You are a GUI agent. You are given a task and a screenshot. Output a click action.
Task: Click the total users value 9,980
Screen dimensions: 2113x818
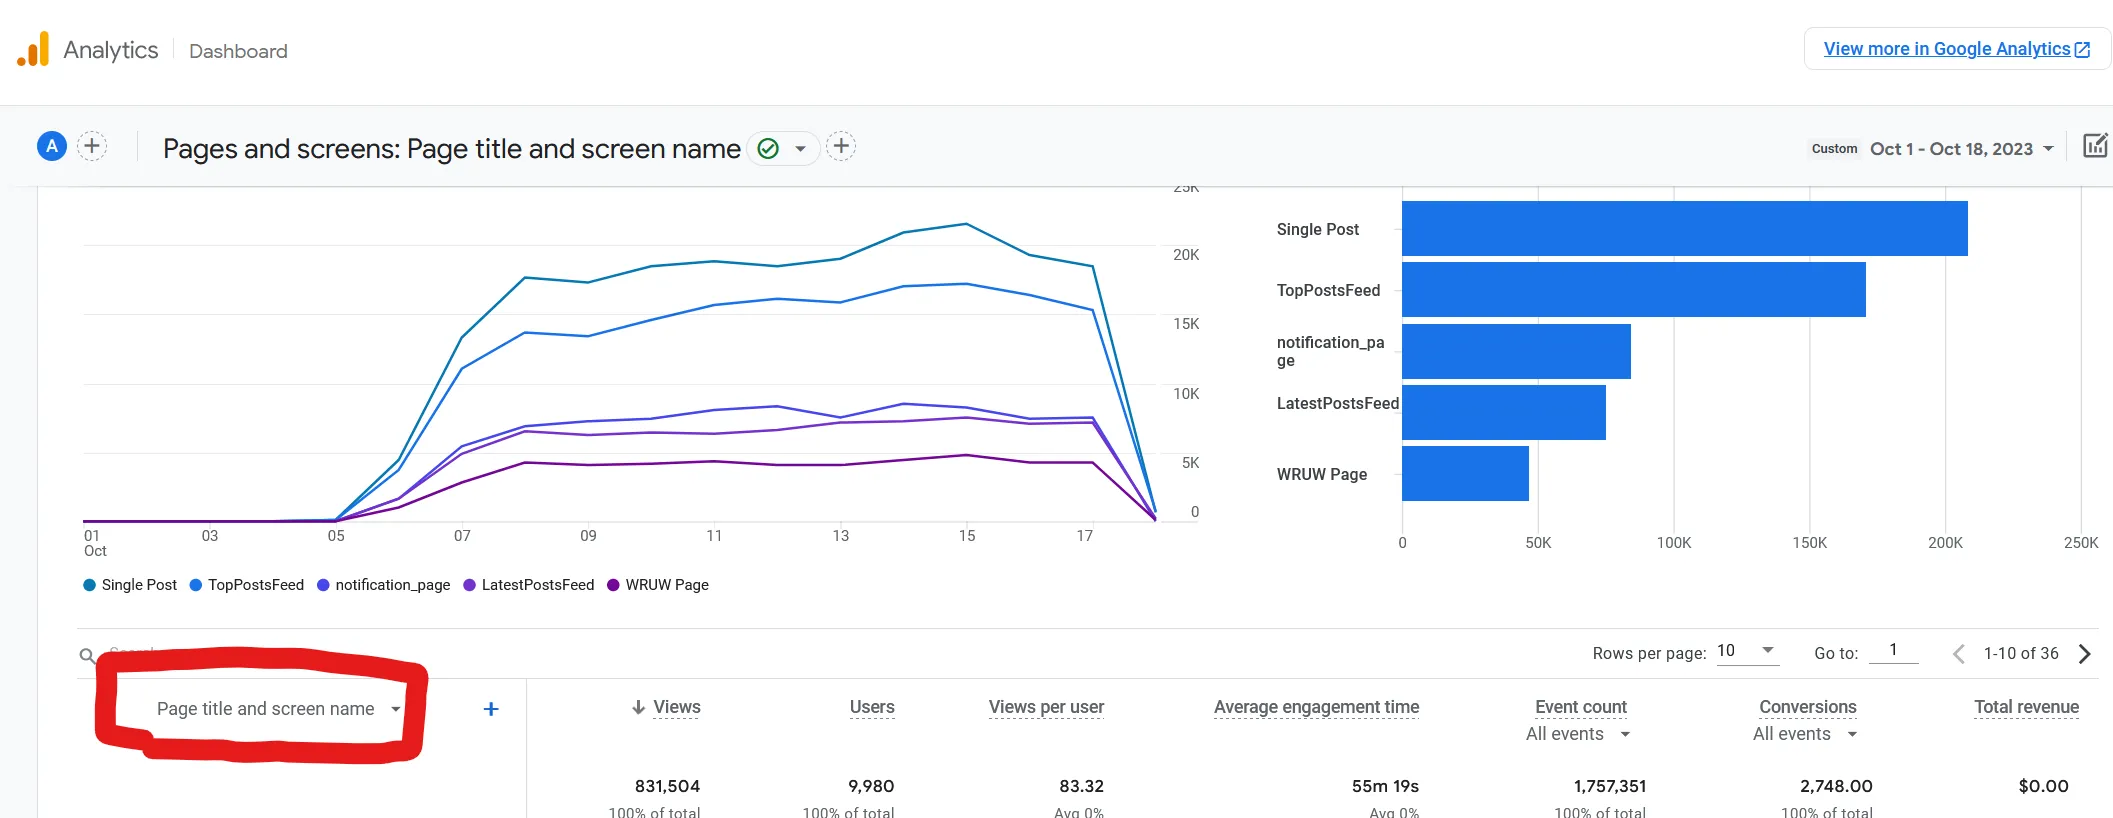[x=871, y=786]
